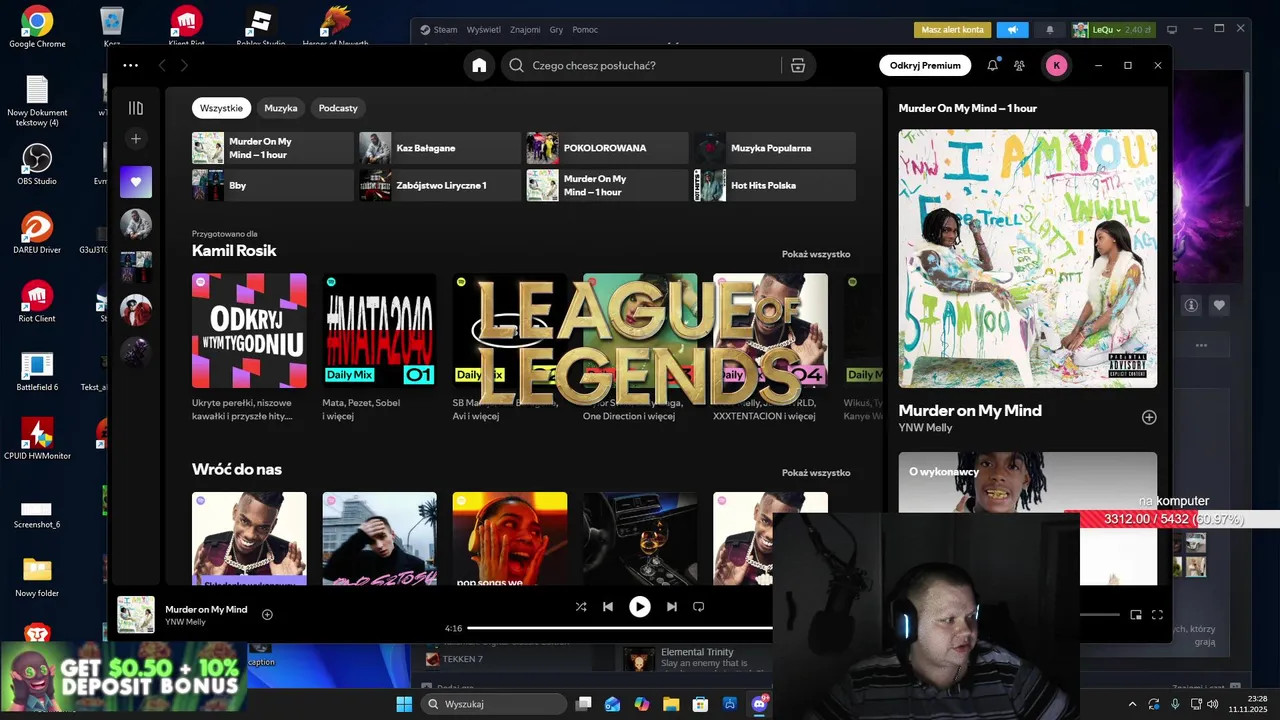Click Masz alert konta in Steam
The width and height of the screenshot is (1280, 720).
(x=952, y=30)
